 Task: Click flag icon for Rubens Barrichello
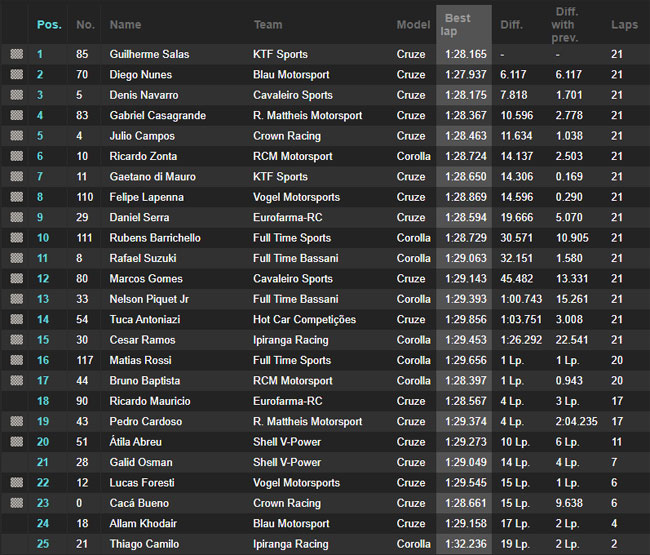tap(17, 238)
